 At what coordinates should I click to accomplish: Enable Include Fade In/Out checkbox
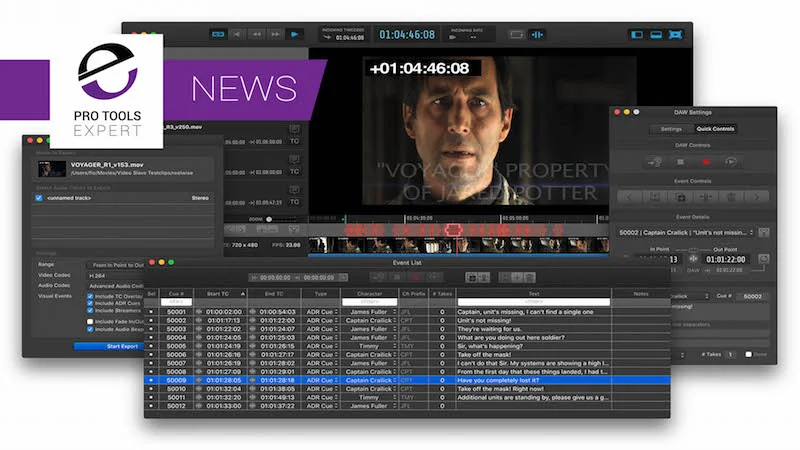(90, 322)
